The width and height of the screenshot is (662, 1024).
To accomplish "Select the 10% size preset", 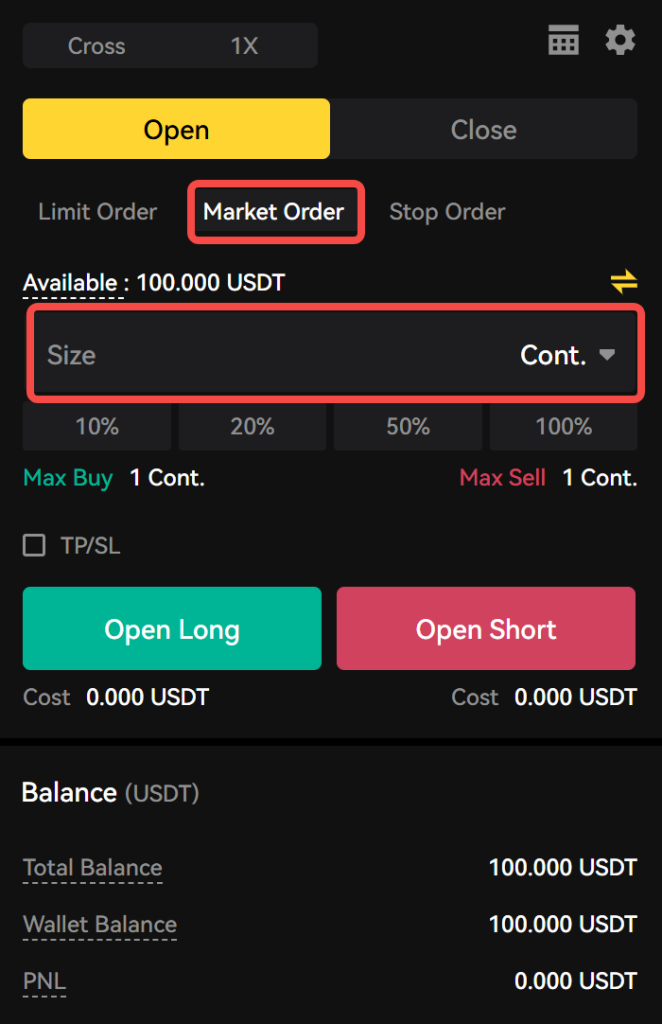I will coord(96,426).
